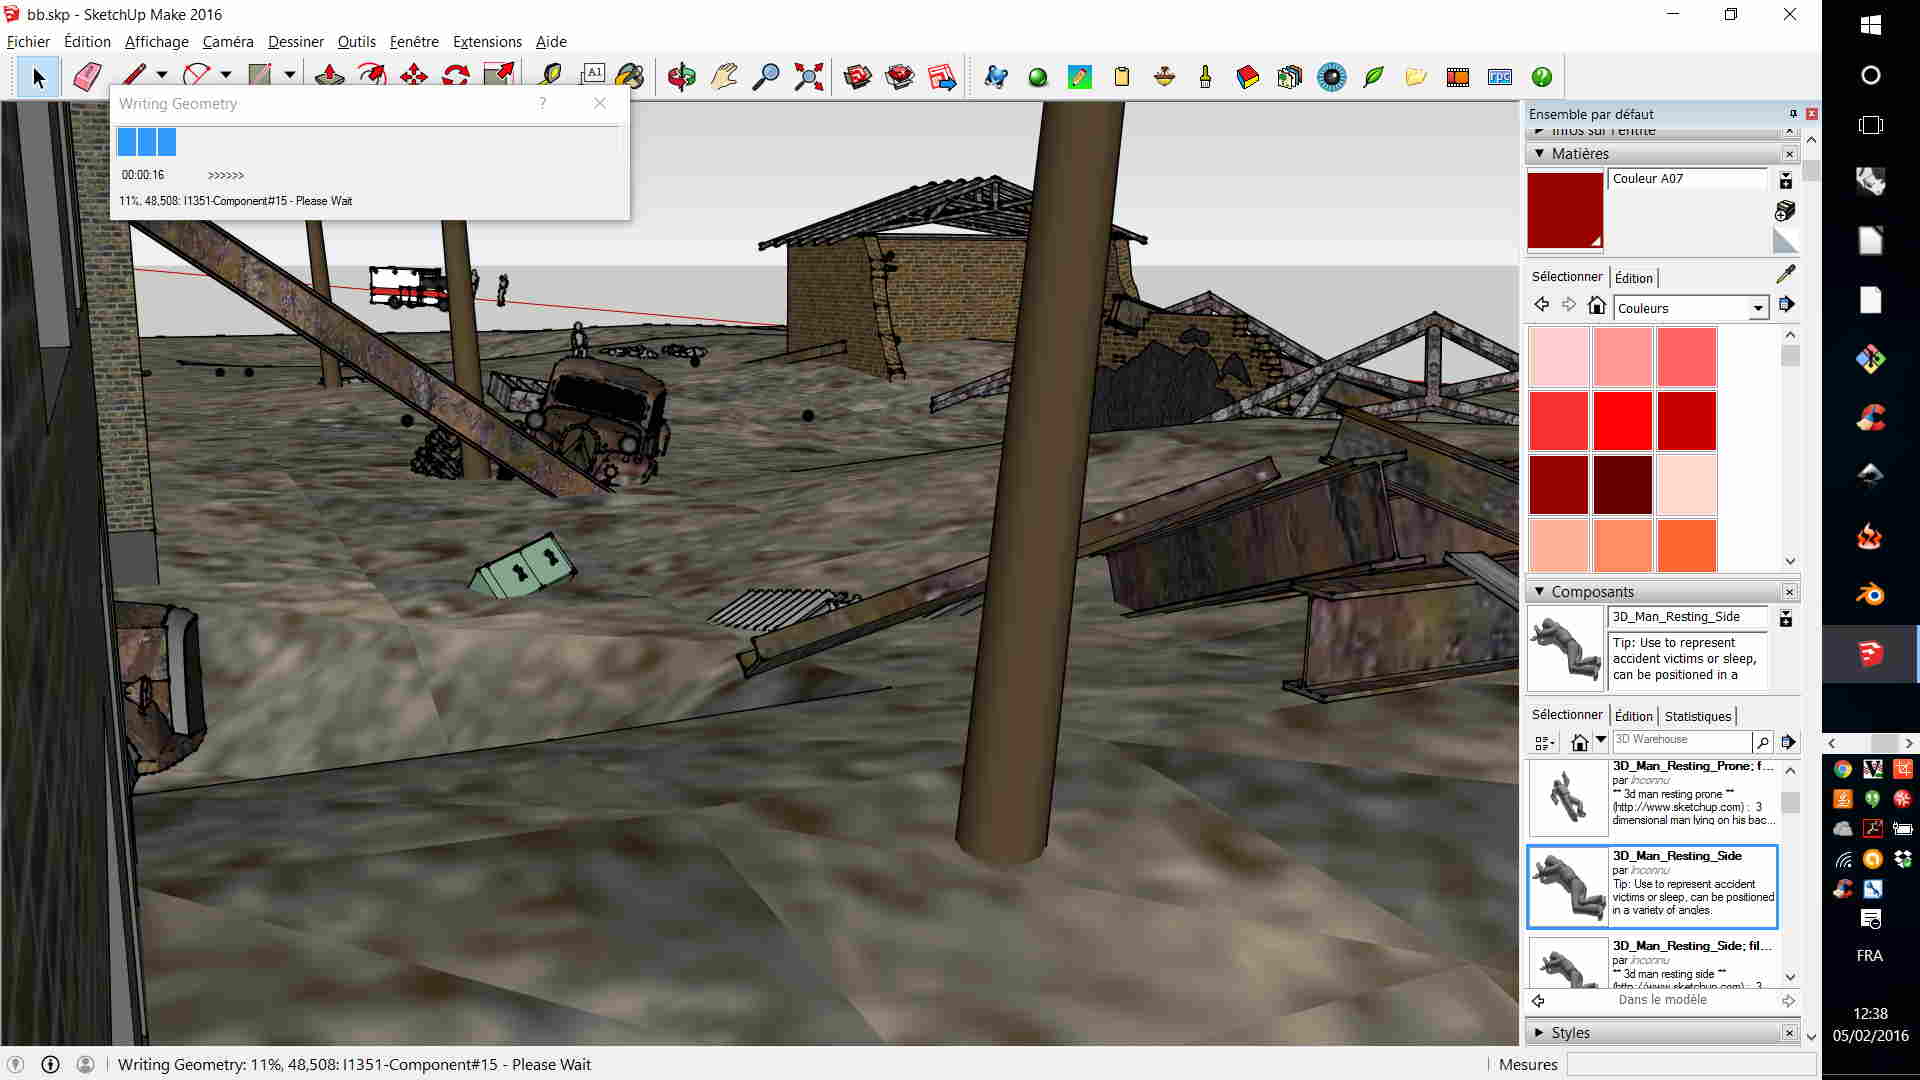Select the 3D_Man_Resting_Prone component thumbnail

point(1566,797)
